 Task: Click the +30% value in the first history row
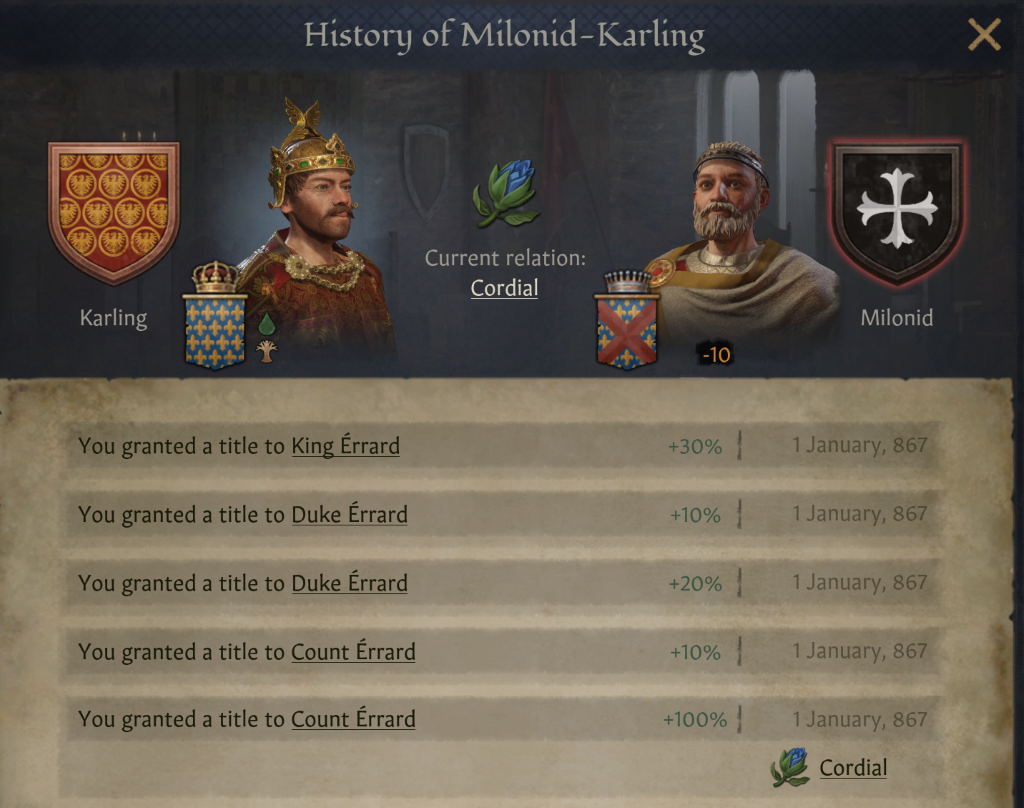click(695, 446)
